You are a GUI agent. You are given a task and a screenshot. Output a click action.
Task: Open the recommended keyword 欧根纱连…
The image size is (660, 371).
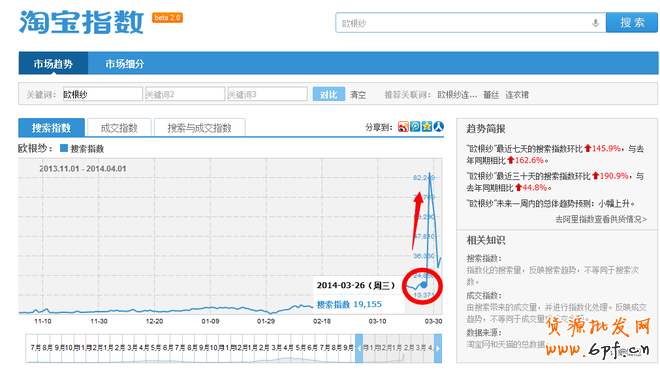tap(457, 95)
